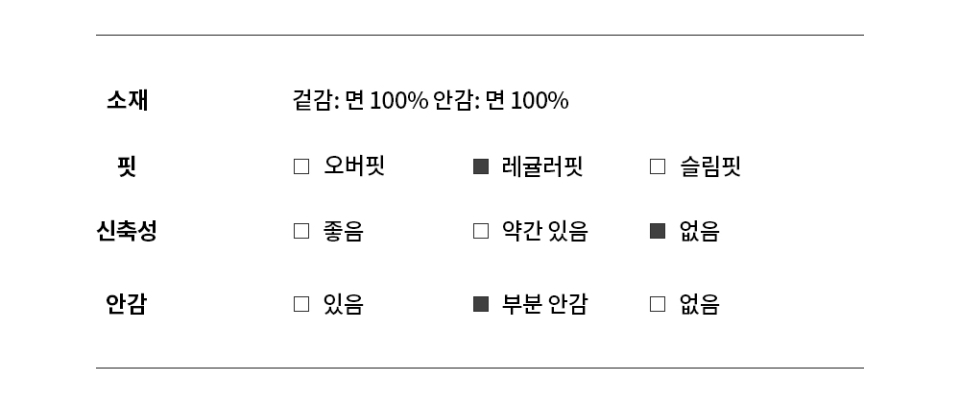The height and width of the screenshot is (407, 960).
Task: Select the 오버핏 option text
Action: pyautogui.click(x=354, y=167)
